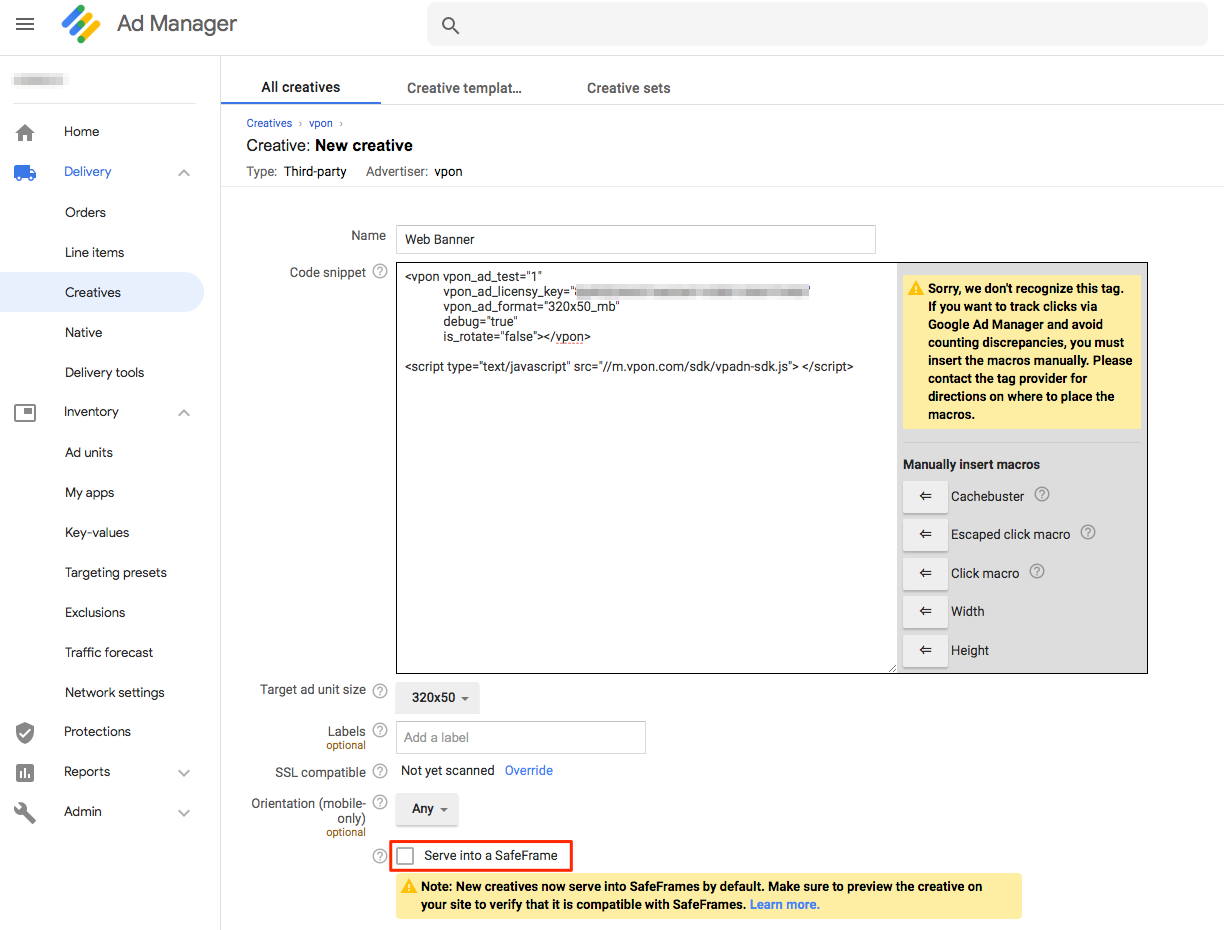Open Native in sidebar
1224x930 pixels.
point(84,332)
